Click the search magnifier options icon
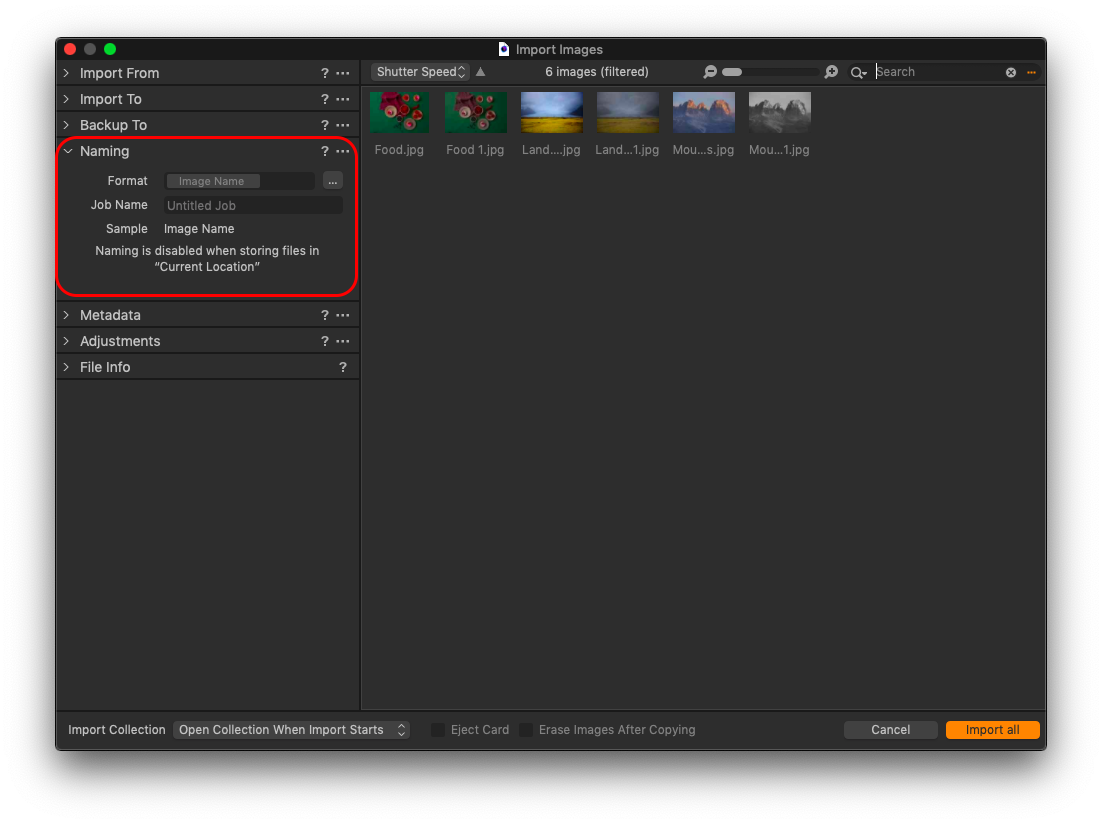The width and height of the screenshot is (1102, 824). coord(858,72)
